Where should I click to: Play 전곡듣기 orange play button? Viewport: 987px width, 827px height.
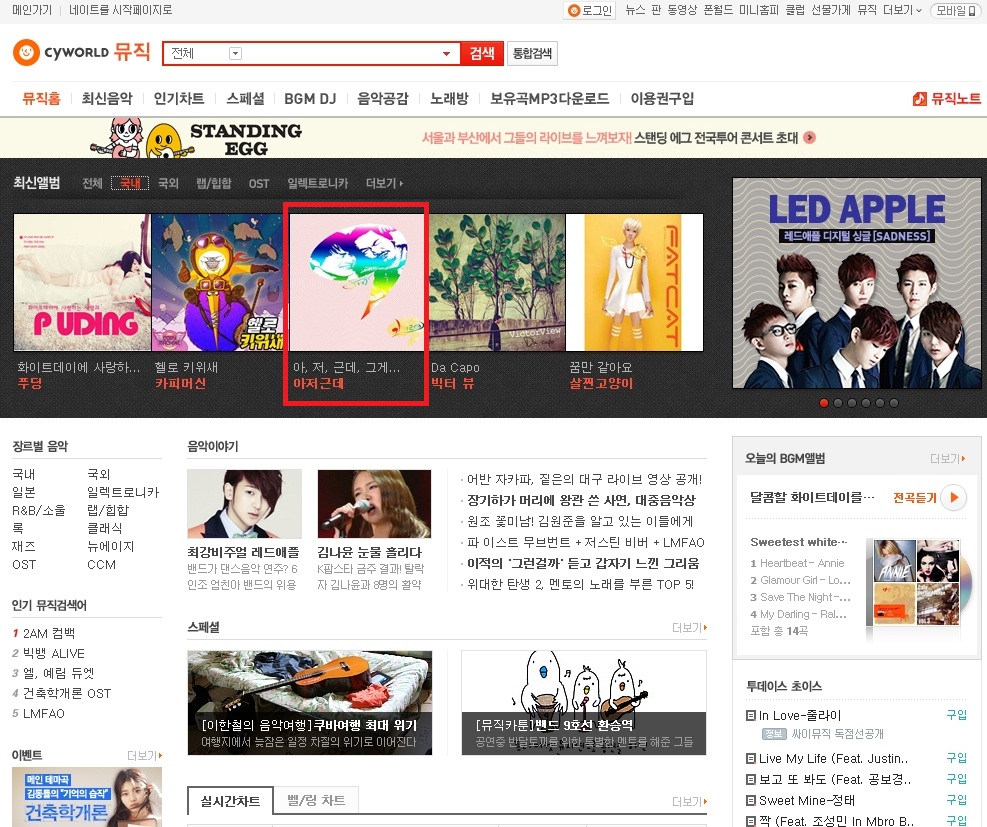[953, 497]
